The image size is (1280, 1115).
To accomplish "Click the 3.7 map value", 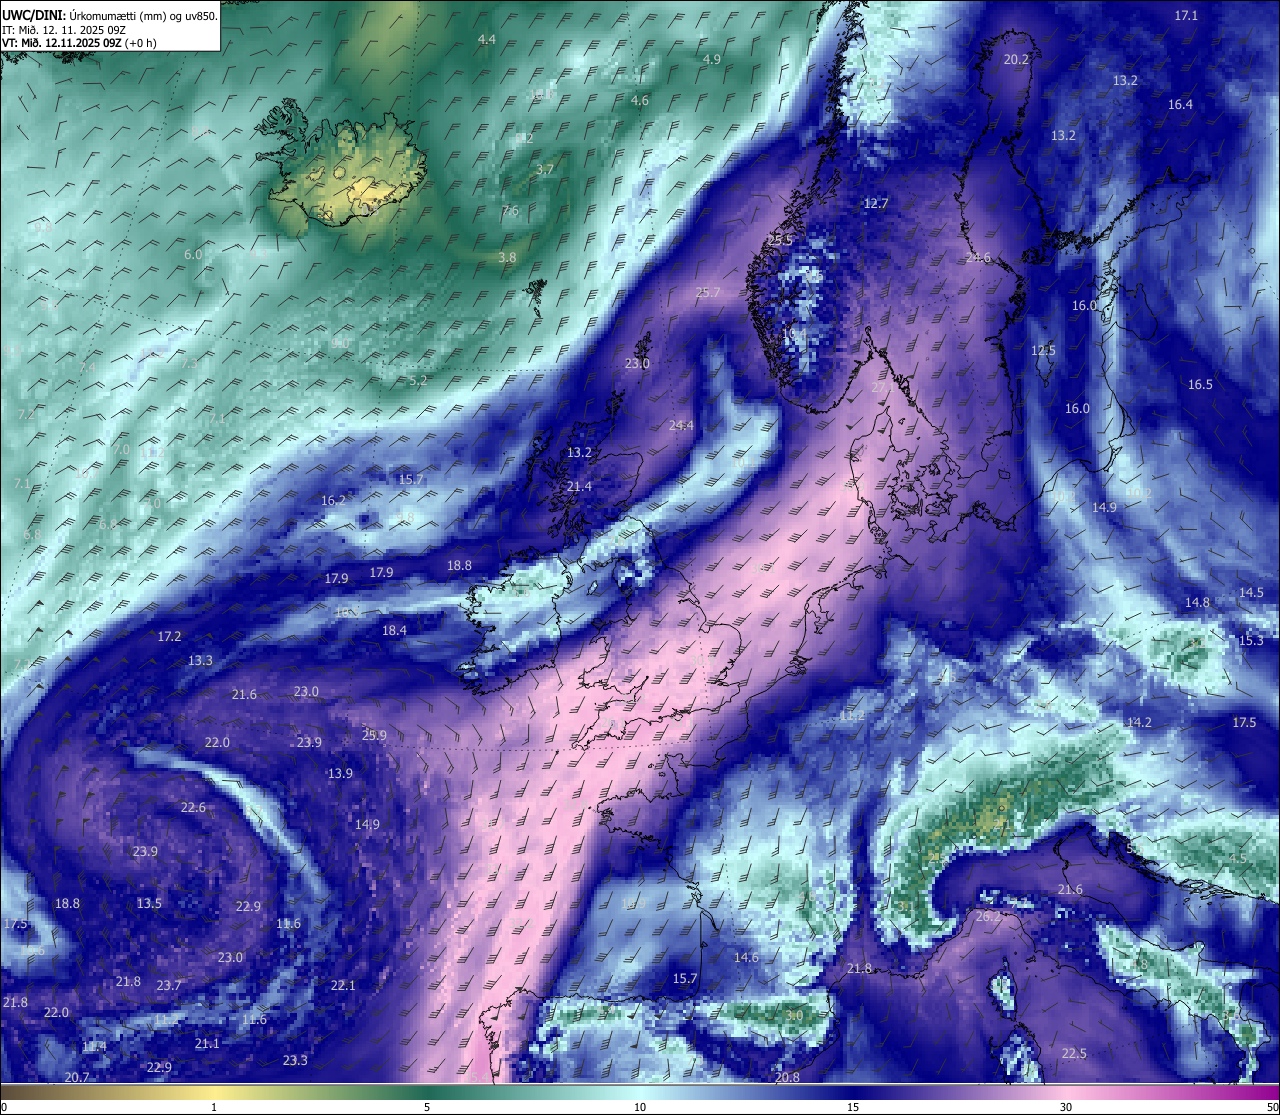I will (x=545, y=170).
